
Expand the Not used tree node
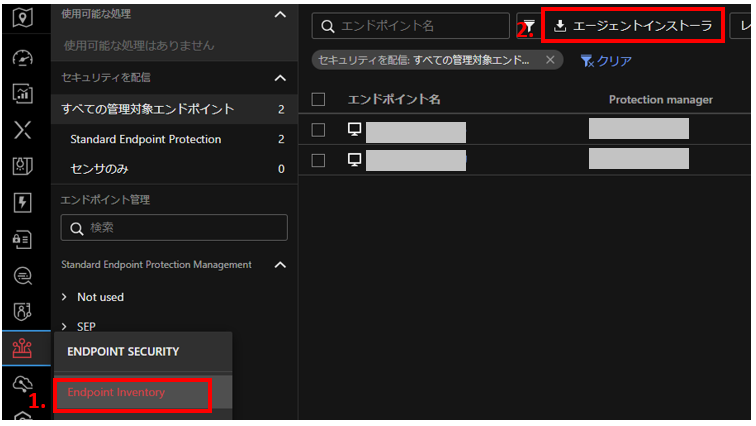(65, 297)
